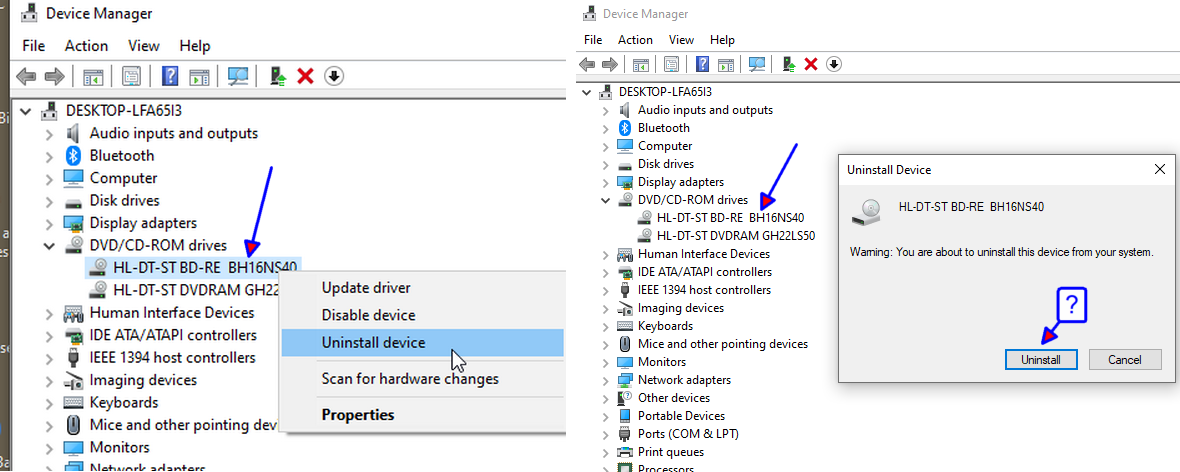Expand the Portable Devices node
The height and width of the screenshot is (472, 1180).
point(605,416)
